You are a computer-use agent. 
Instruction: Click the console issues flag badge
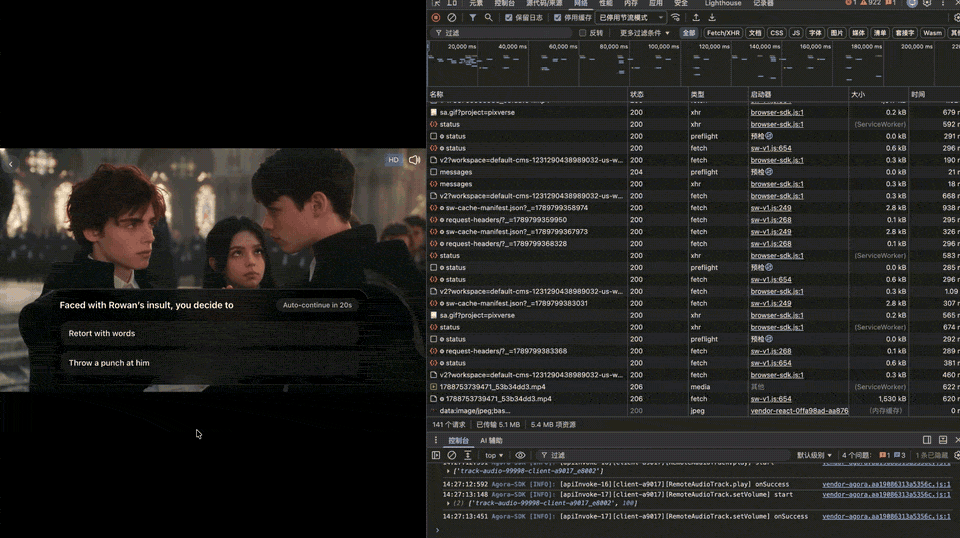pos(884,455)
